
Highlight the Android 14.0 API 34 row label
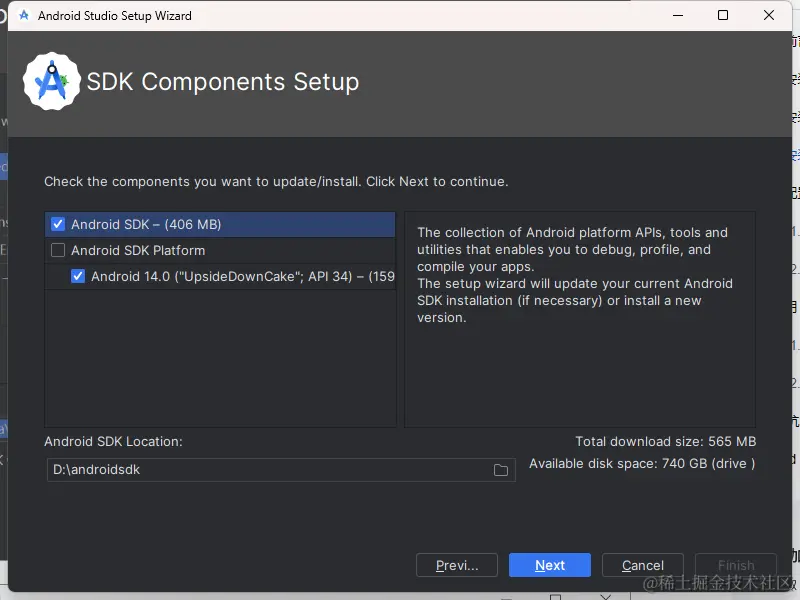[242, 276]
